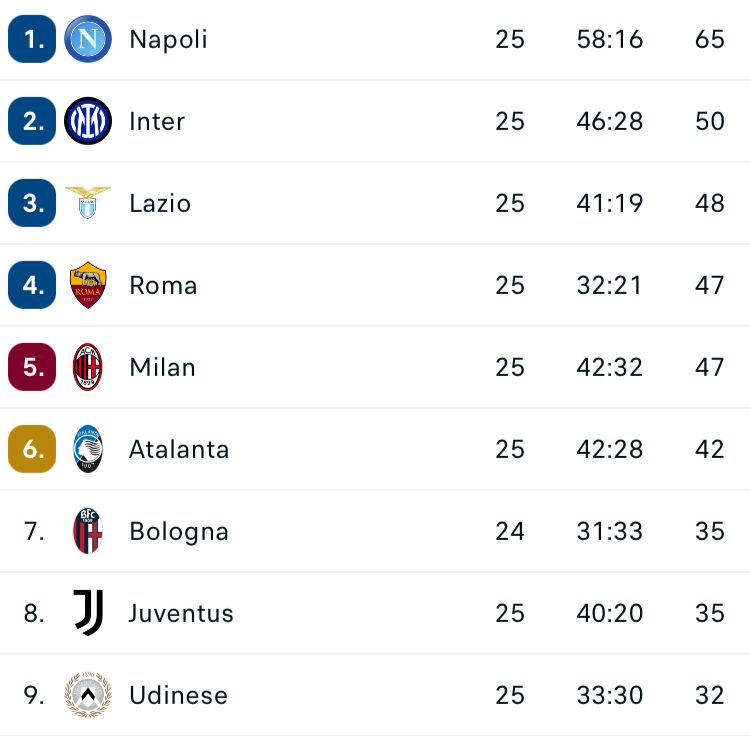Click the Bologna club crest icon
The height and width of the screenshot is (736, 750).
[88, 531]
